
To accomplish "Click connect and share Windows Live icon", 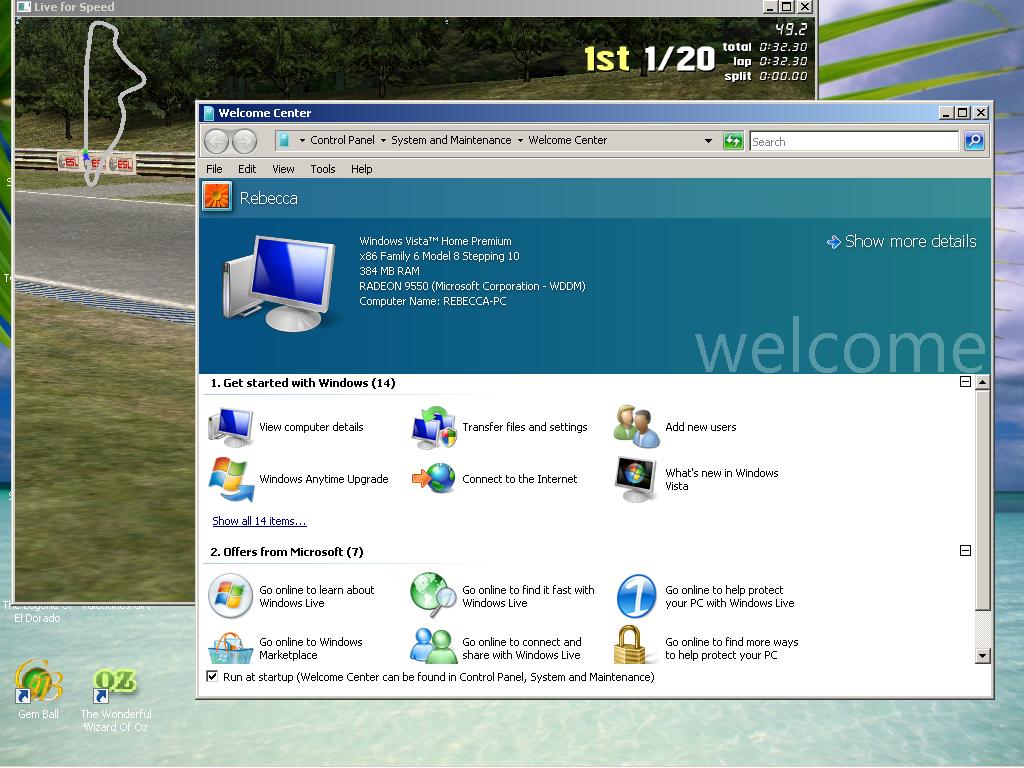I will coord(434,645).
